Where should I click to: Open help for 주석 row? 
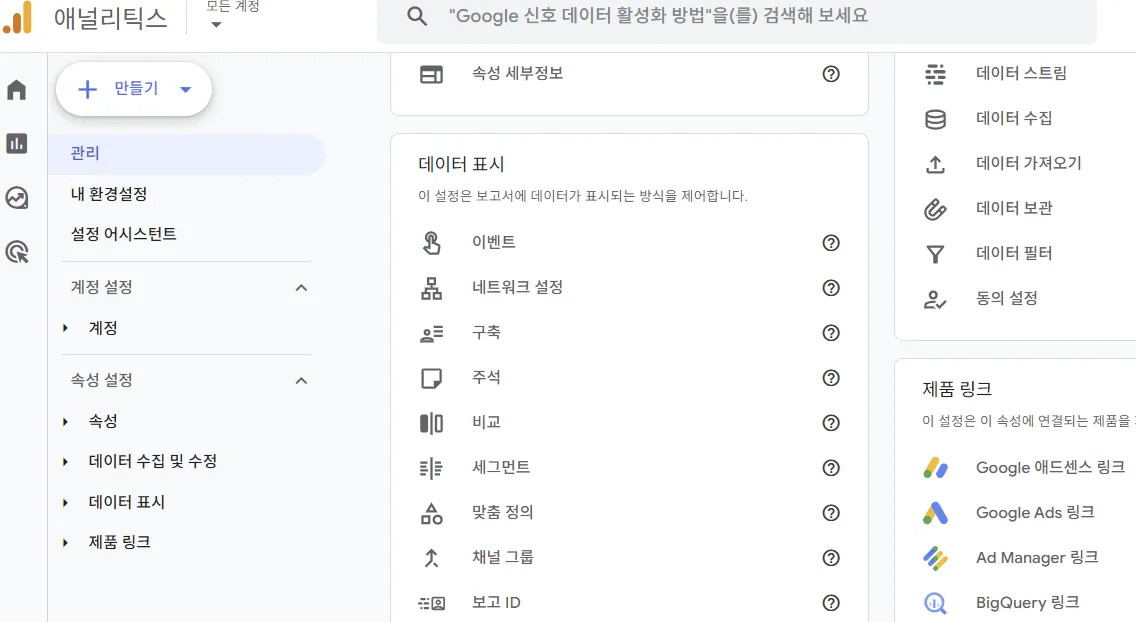pyautogui.click(x=831, y=378)
